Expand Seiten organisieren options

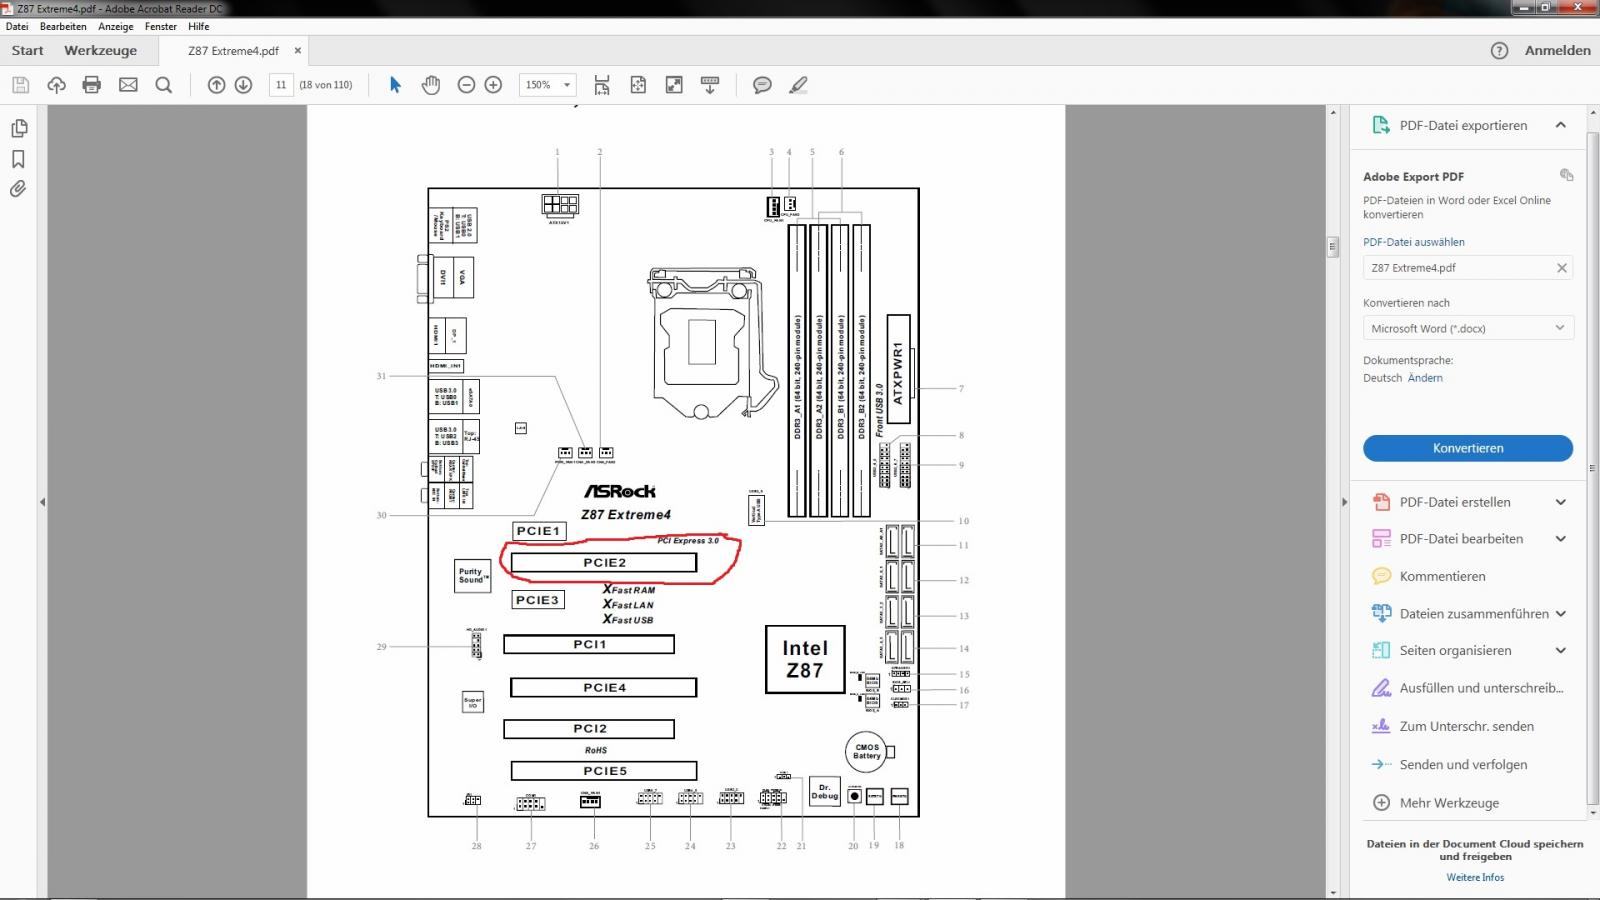tap(1560, 651)
